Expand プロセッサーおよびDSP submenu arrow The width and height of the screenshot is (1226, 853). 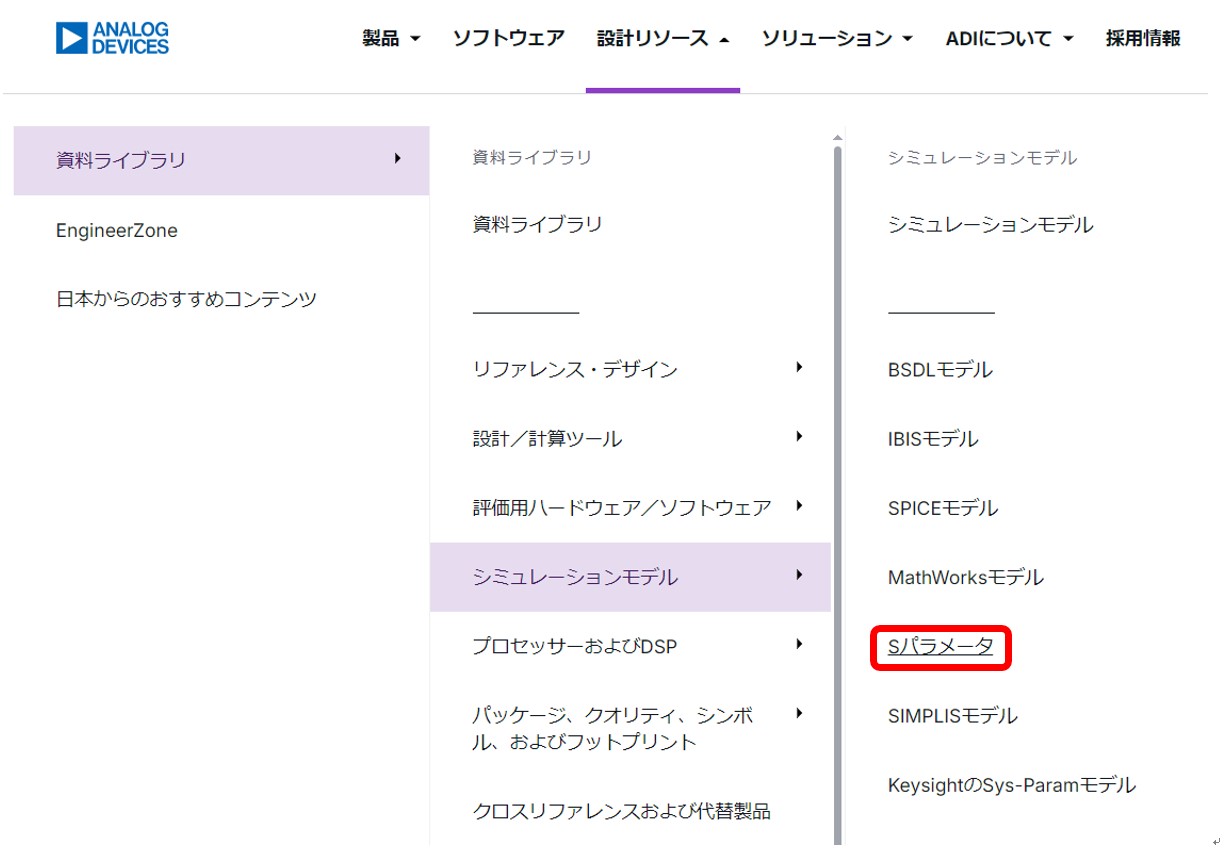[799, 645]
